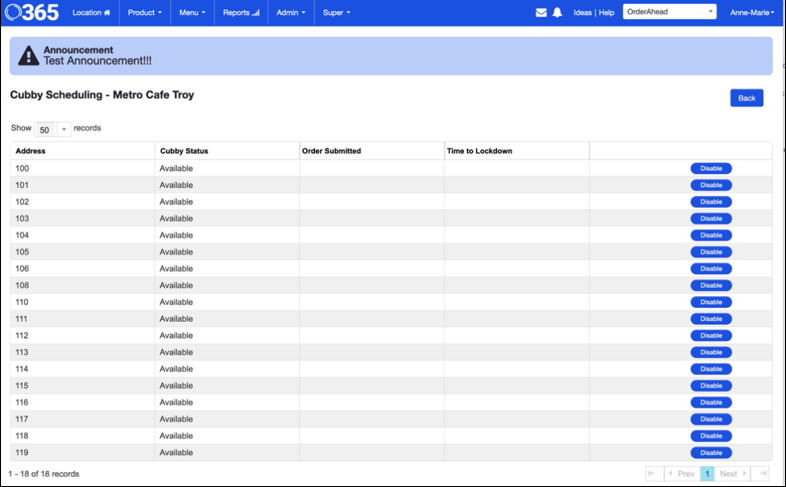Open the mail envelope icon

point(541,13)
